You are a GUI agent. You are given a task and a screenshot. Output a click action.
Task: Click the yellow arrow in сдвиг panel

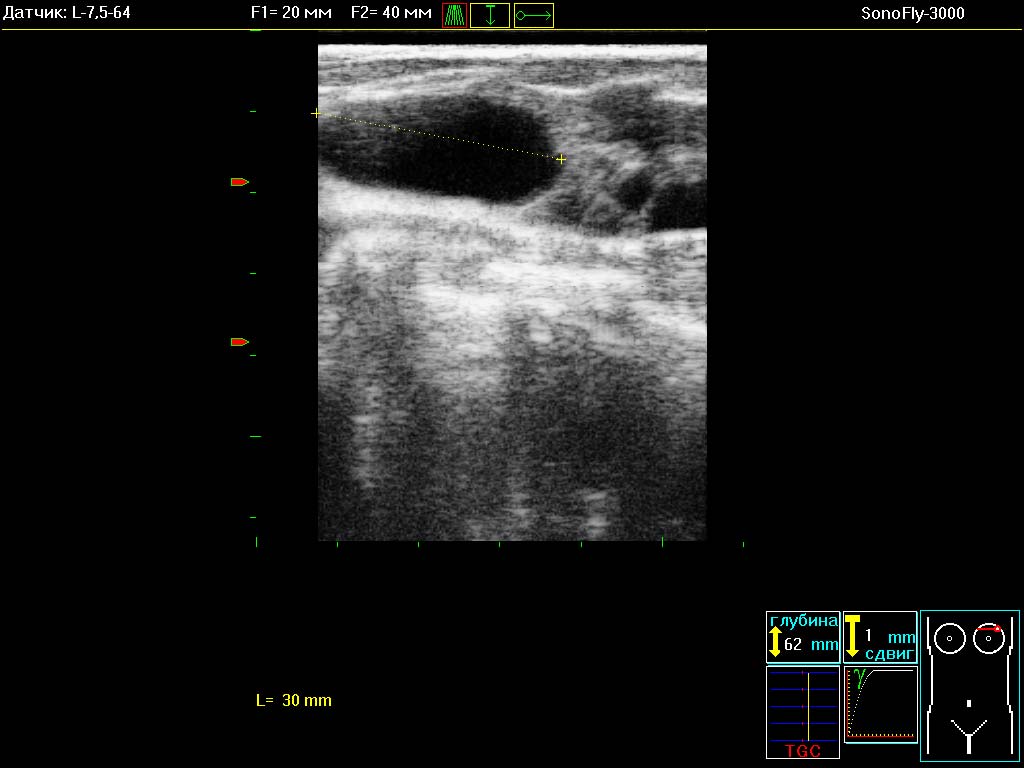[852, 636]
